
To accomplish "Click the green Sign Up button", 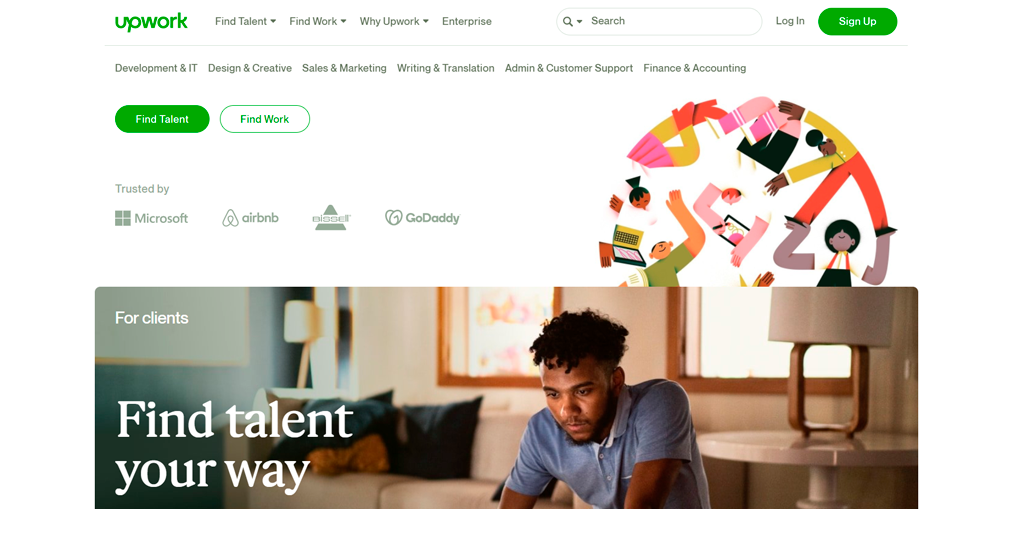I will pyautogui.click(x=857, y=22).
